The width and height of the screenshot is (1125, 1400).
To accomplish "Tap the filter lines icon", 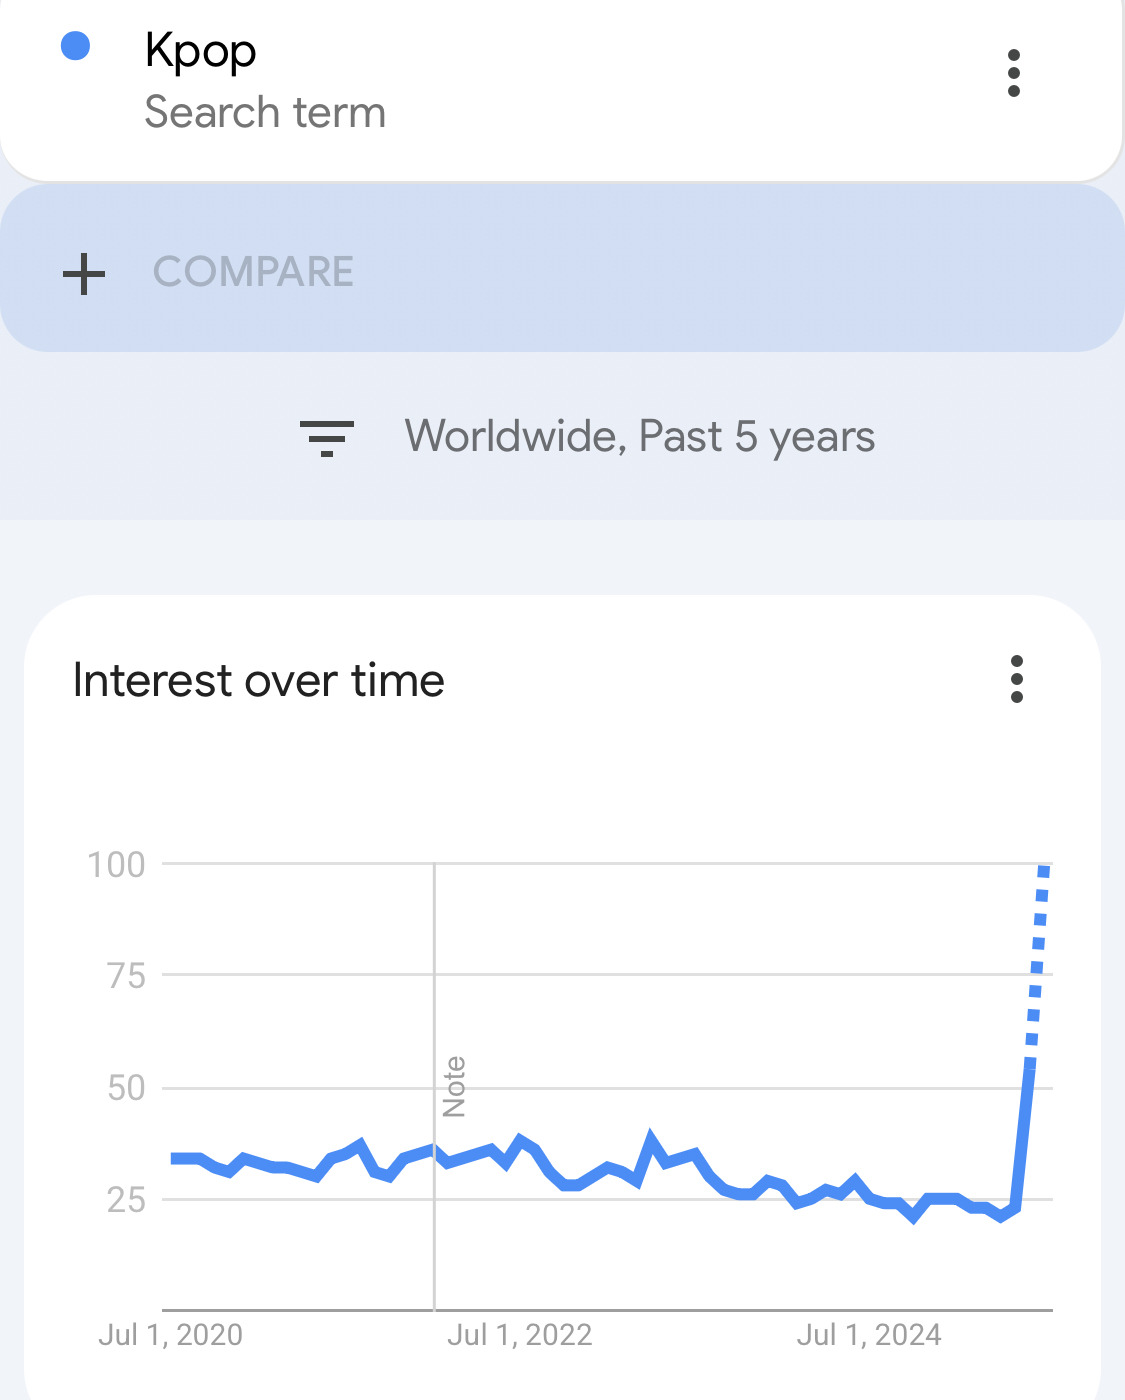I will click(327, 438).
